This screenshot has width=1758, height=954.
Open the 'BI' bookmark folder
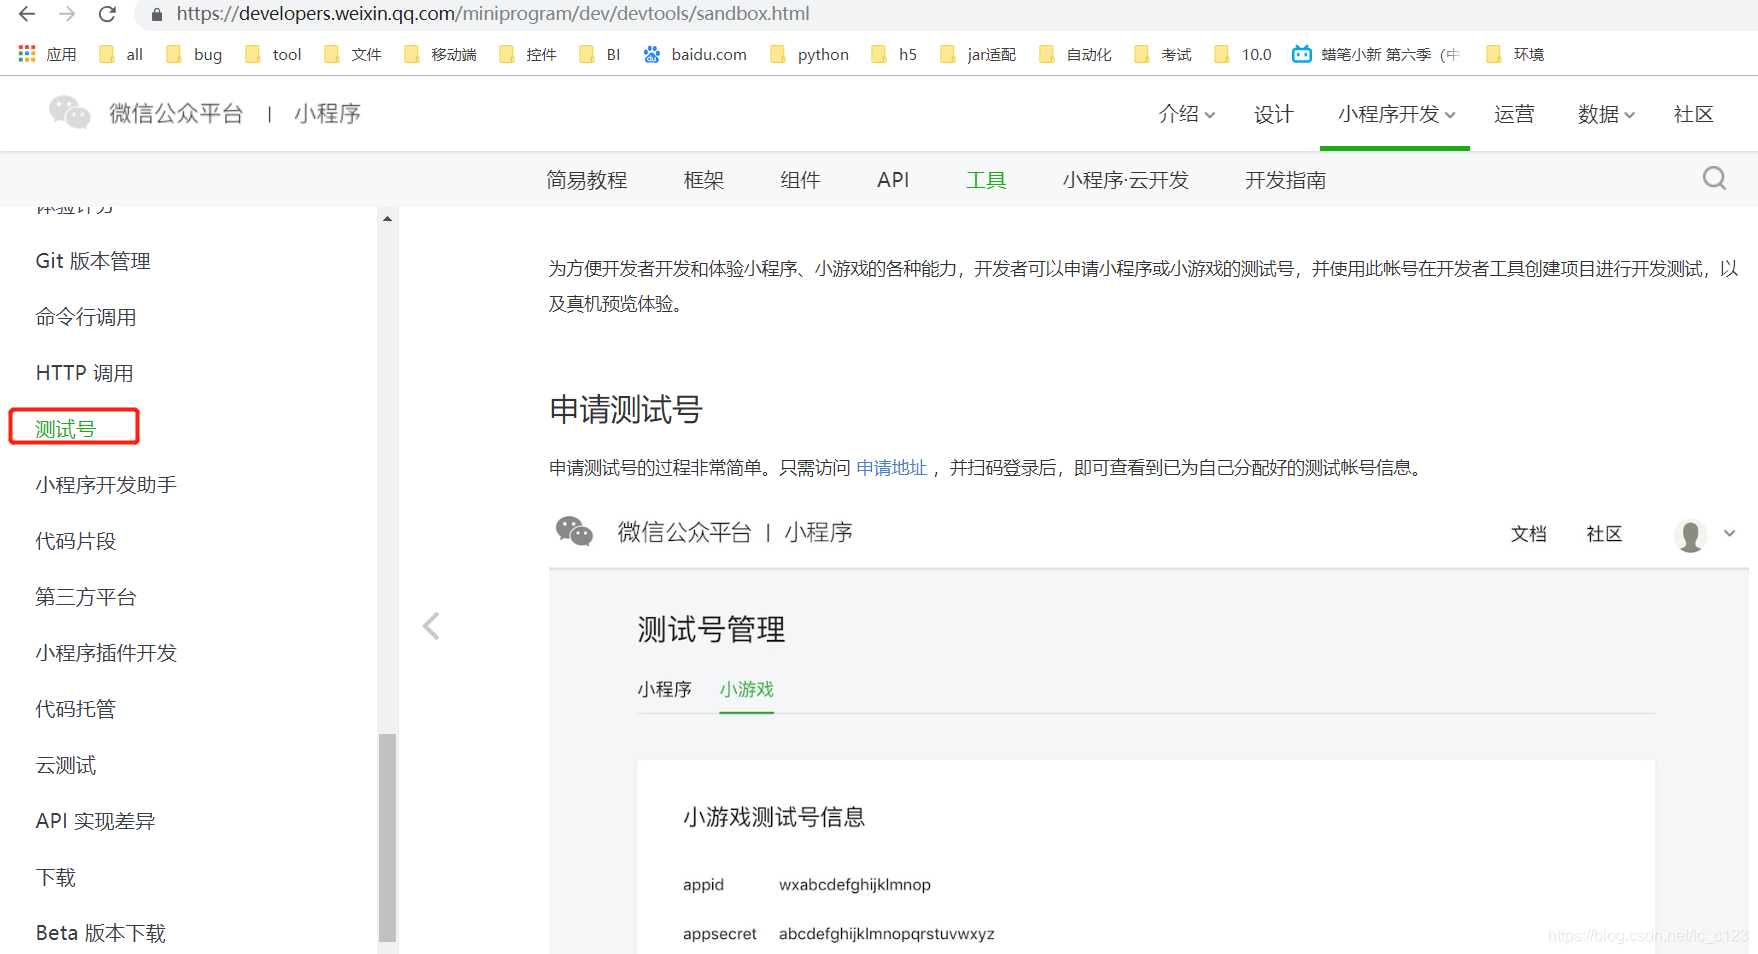pos(600,54)
